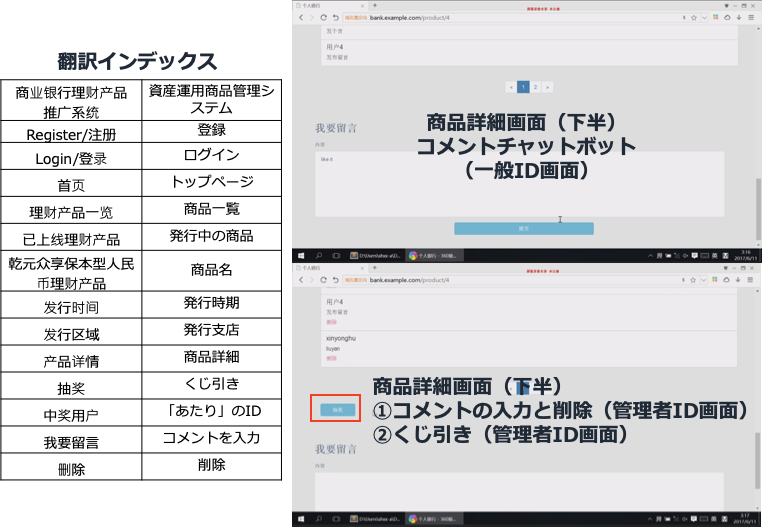Viewport: 771px width, 527px height.
Task: Click 我要留言 heading in the upper browser
Action: [336, 128]
